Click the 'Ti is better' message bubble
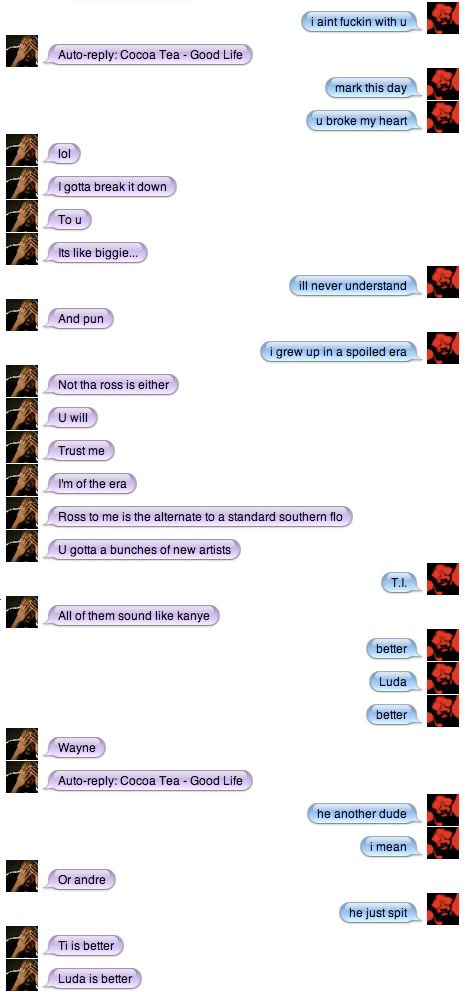465x992 pixels. click(83, 946)
